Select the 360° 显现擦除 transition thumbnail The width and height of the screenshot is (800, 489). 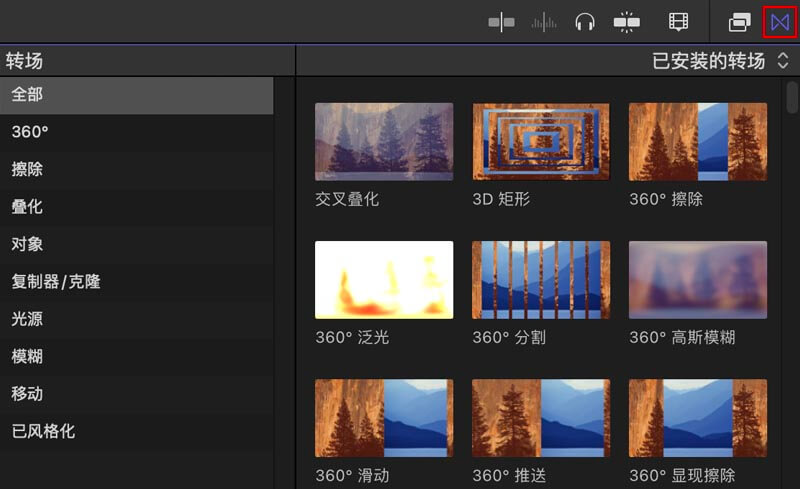(x=697, y=418)
